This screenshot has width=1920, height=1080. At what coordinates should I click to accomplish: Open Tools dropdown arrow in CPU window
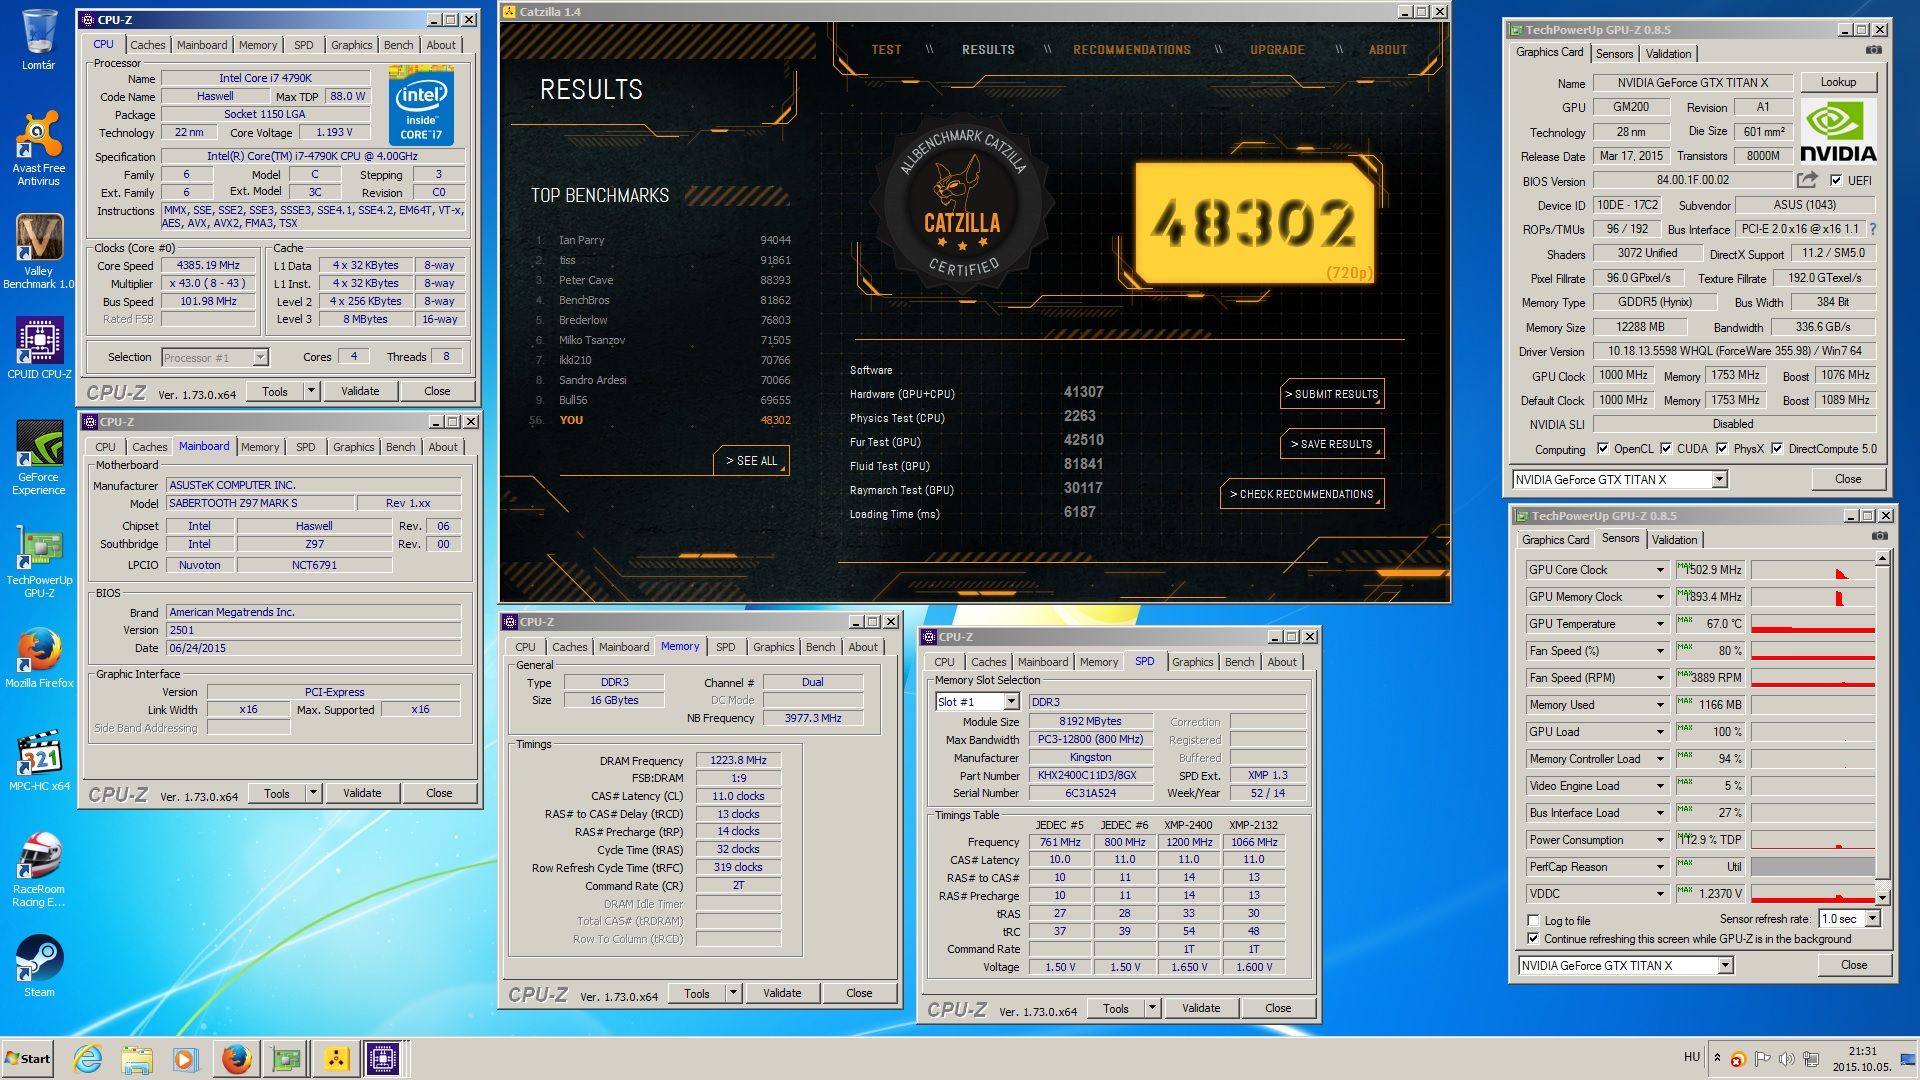[312, 391]
